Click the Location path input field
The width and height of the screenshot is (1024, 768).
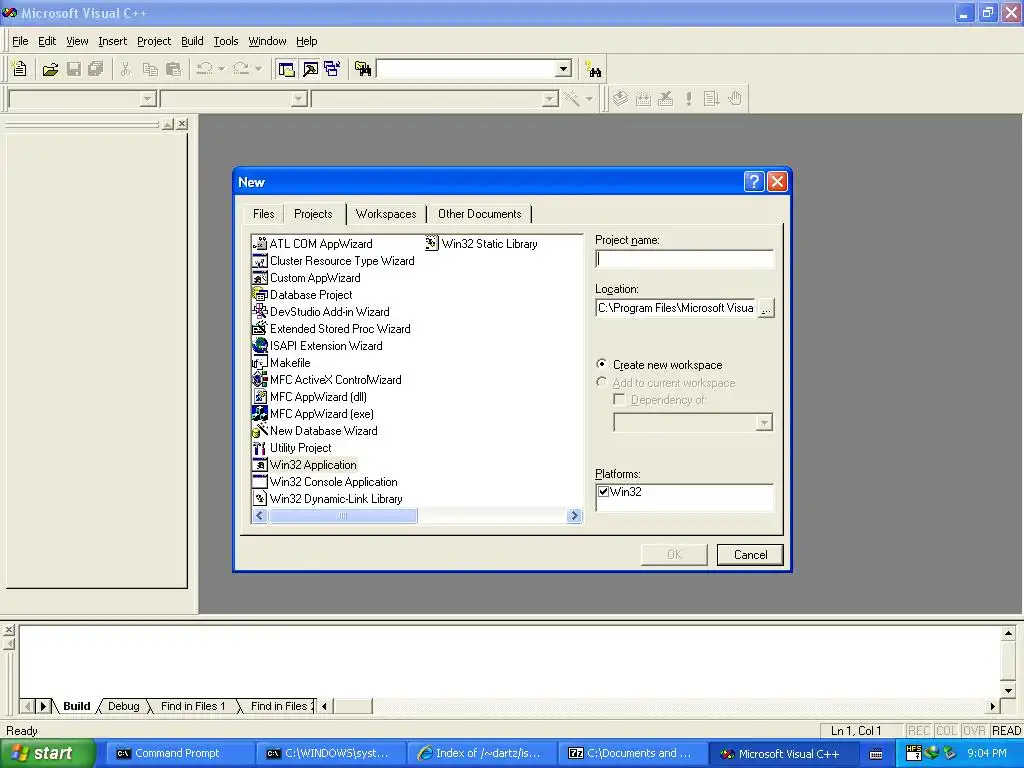click(x=676, y=308)
